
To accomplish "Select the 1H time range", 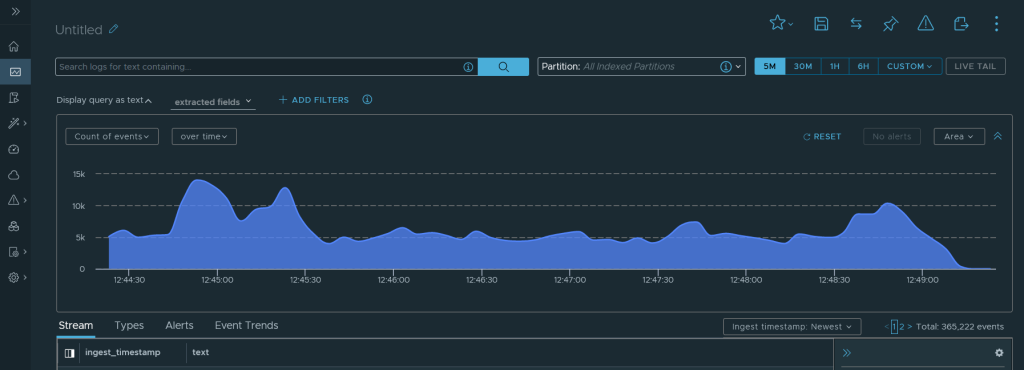I will click(x=835, y=67).
